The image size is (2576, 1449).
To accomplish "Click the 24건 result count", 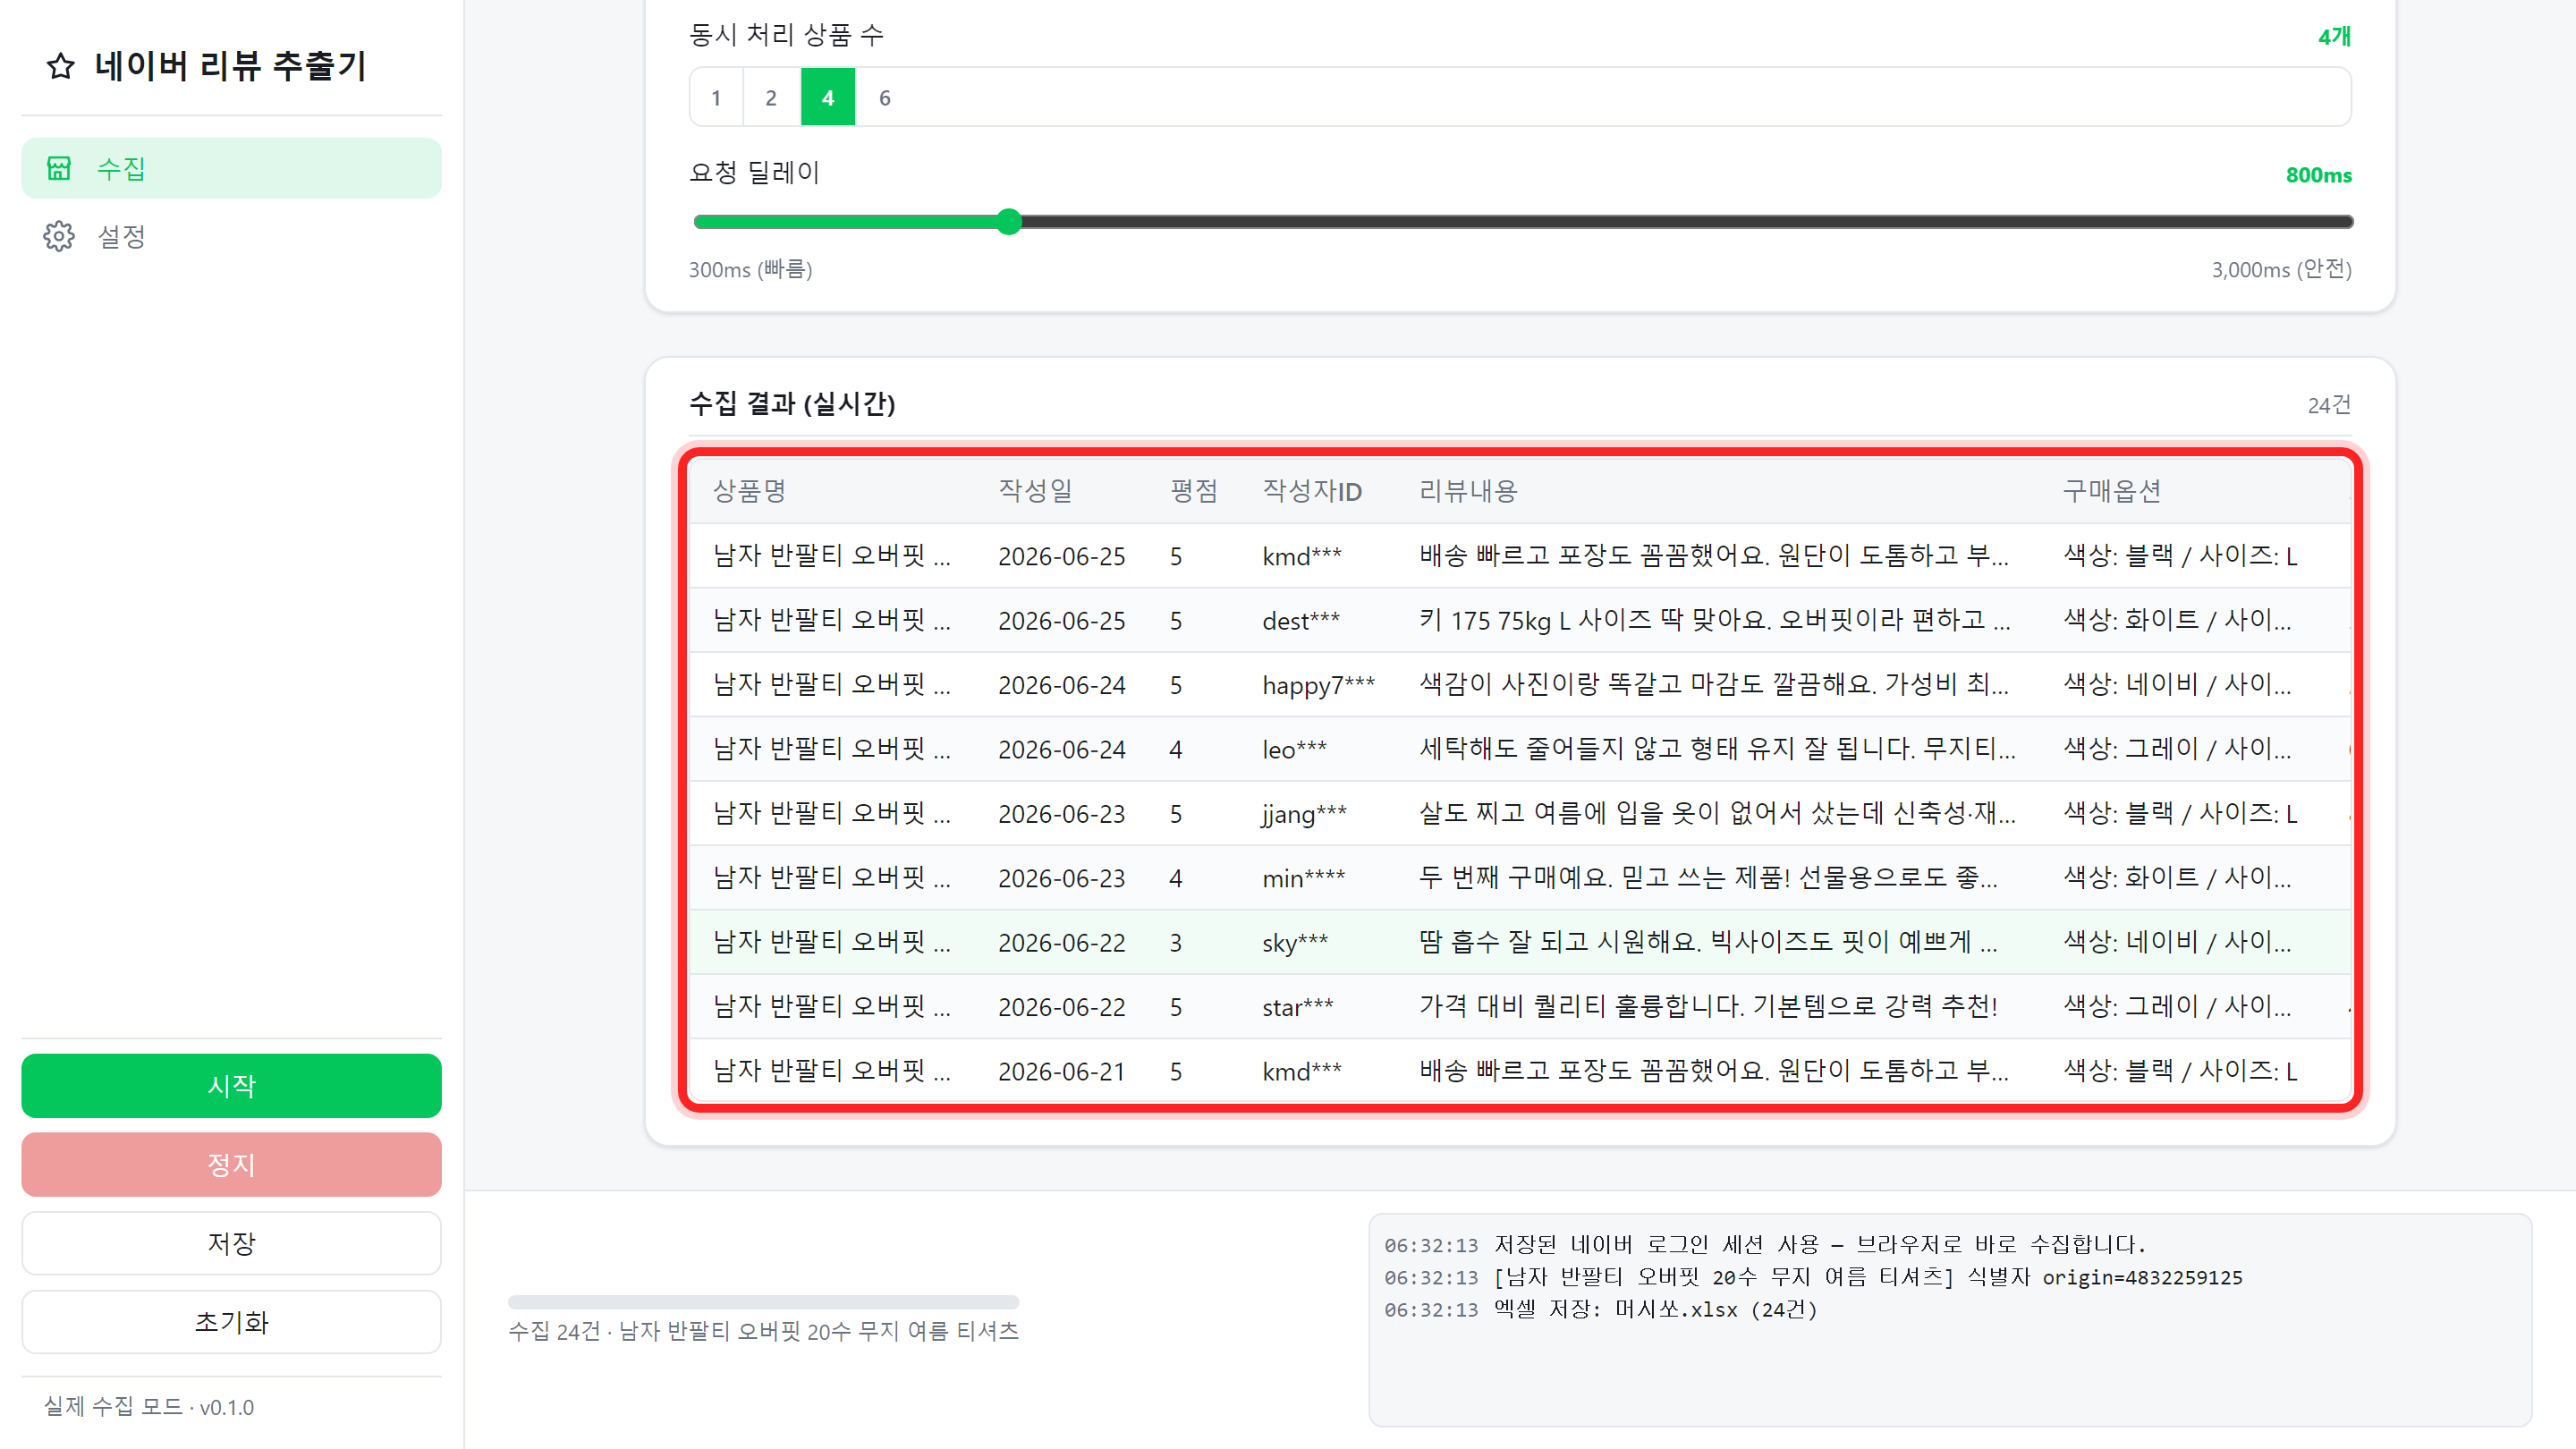I will click(x=2329, y=405).
